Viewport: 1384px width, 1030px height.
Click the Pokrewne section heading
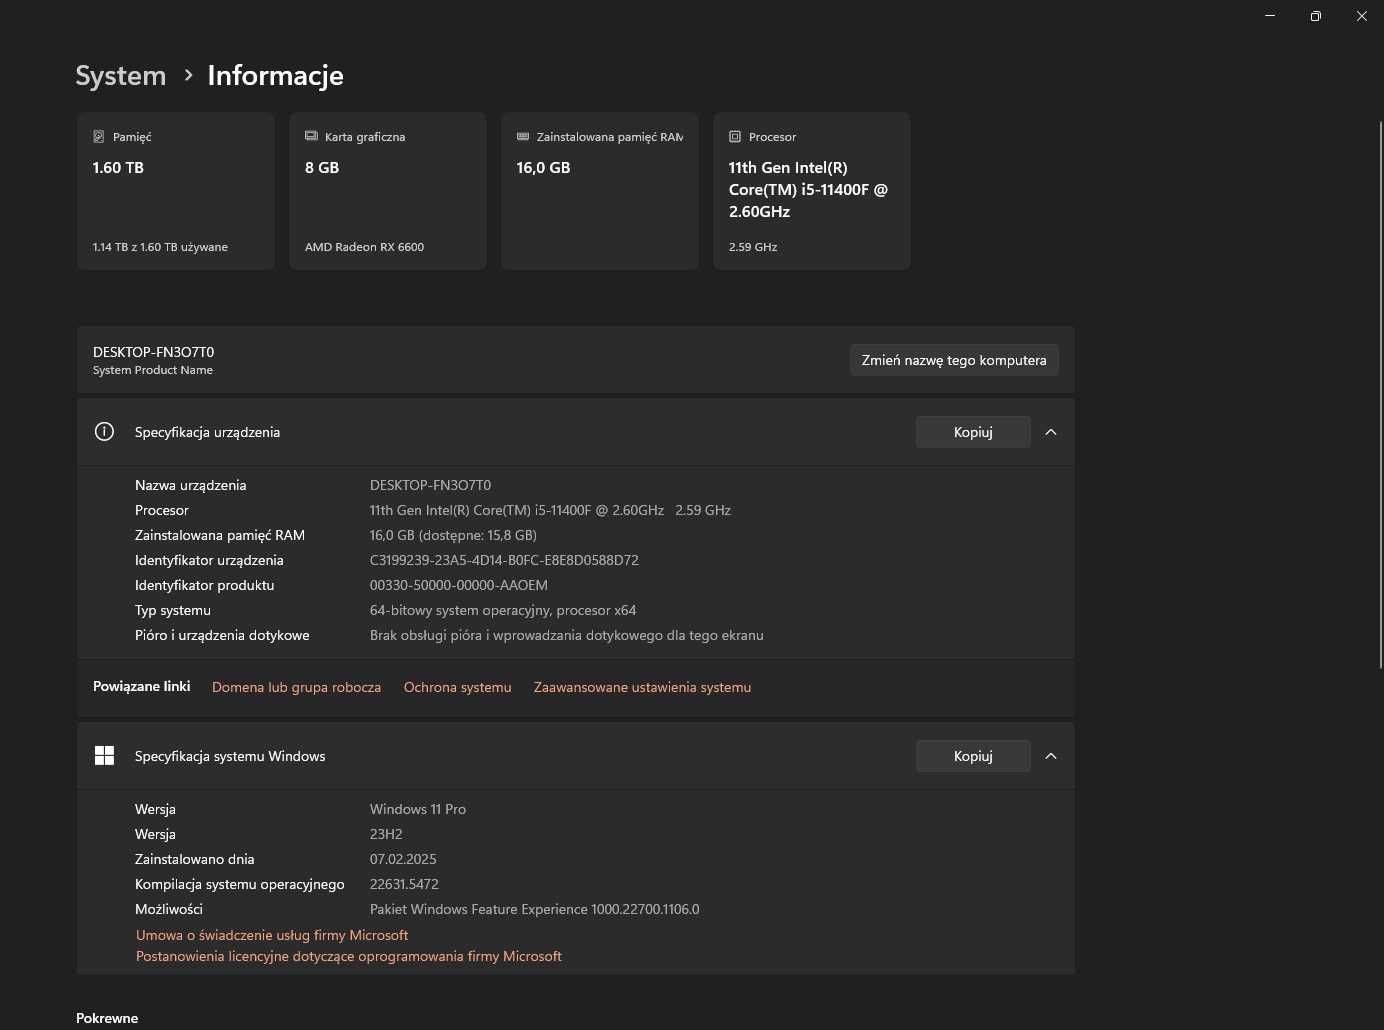[x=107, y=1018]
